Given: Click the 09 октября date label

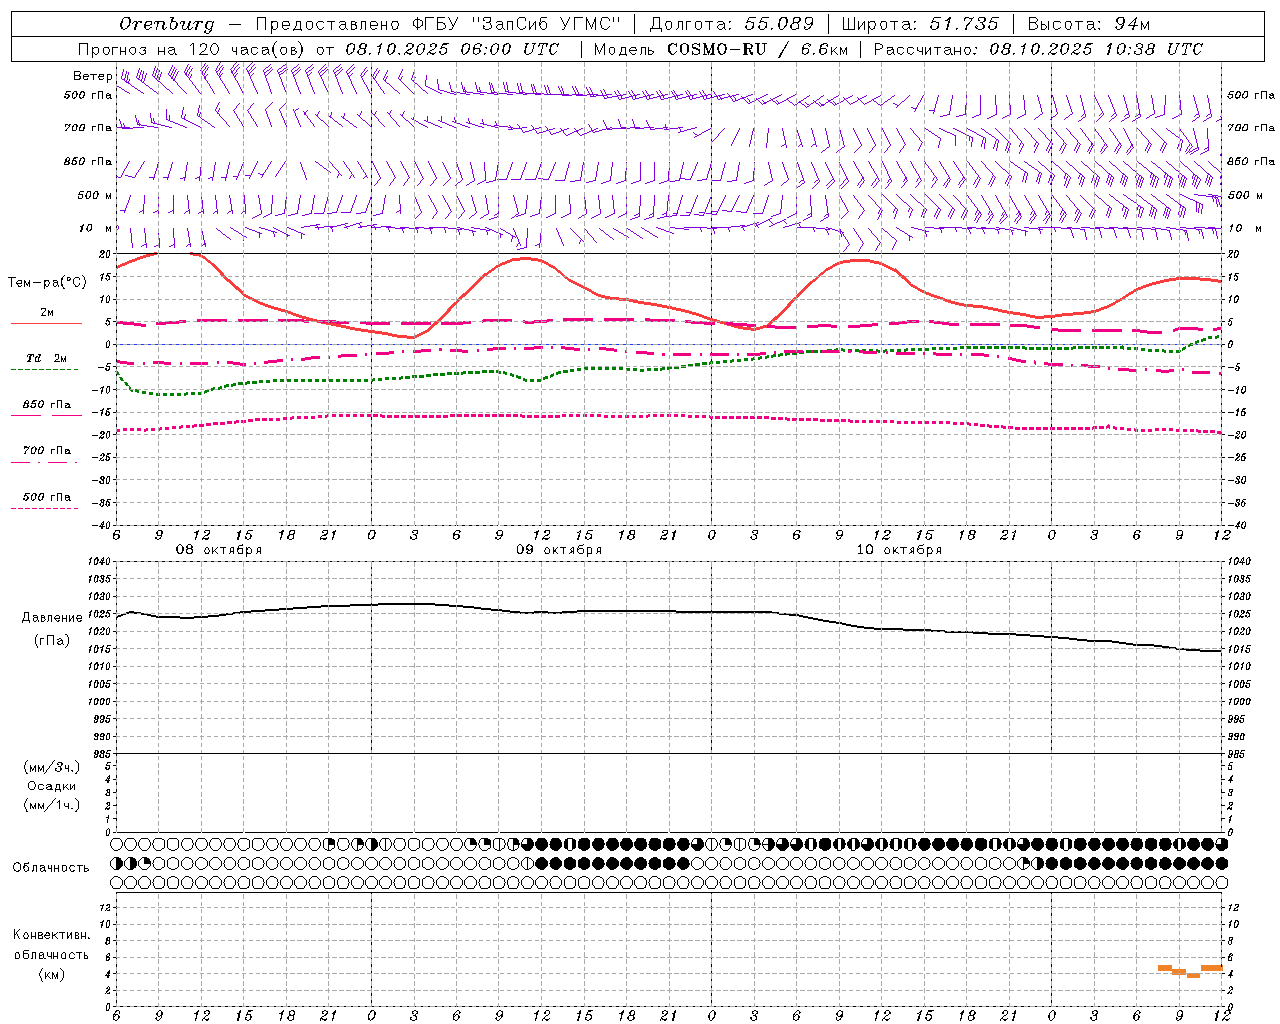Looking at the screenshot, I should 559,550.
